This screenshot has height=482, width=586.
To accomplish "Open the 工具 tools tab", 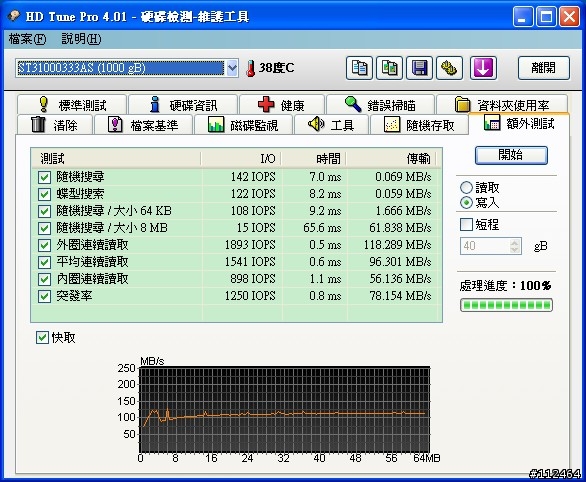I will [x=331, y=125].
